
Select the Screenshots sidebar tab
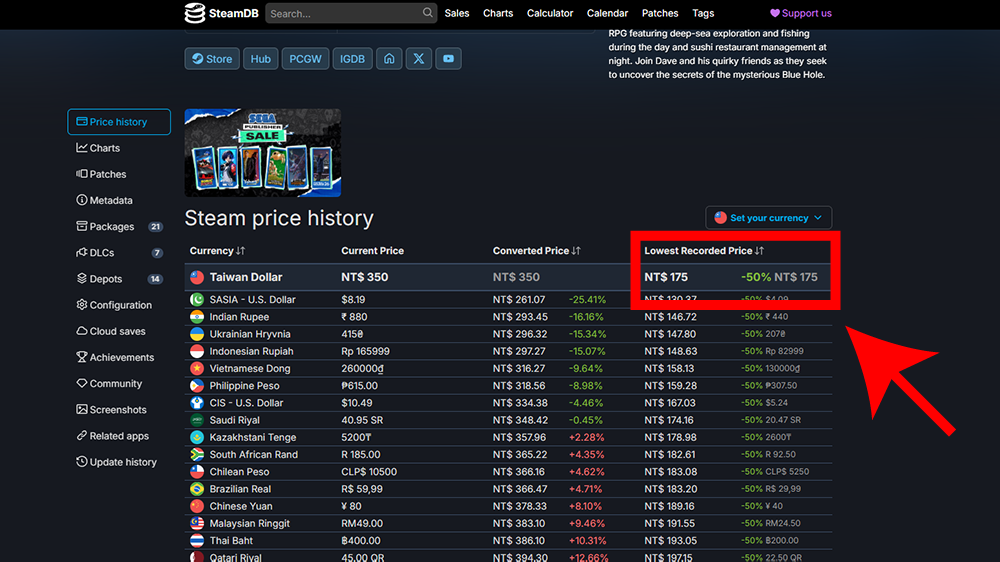pos(119,410)
